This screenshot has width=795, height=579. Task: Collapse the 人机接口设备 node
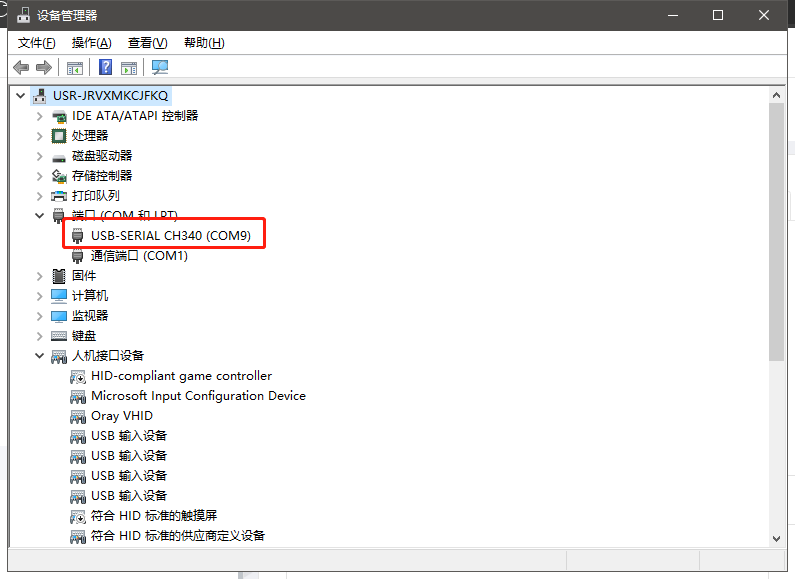pyautogui.click(x=40, y=356)
